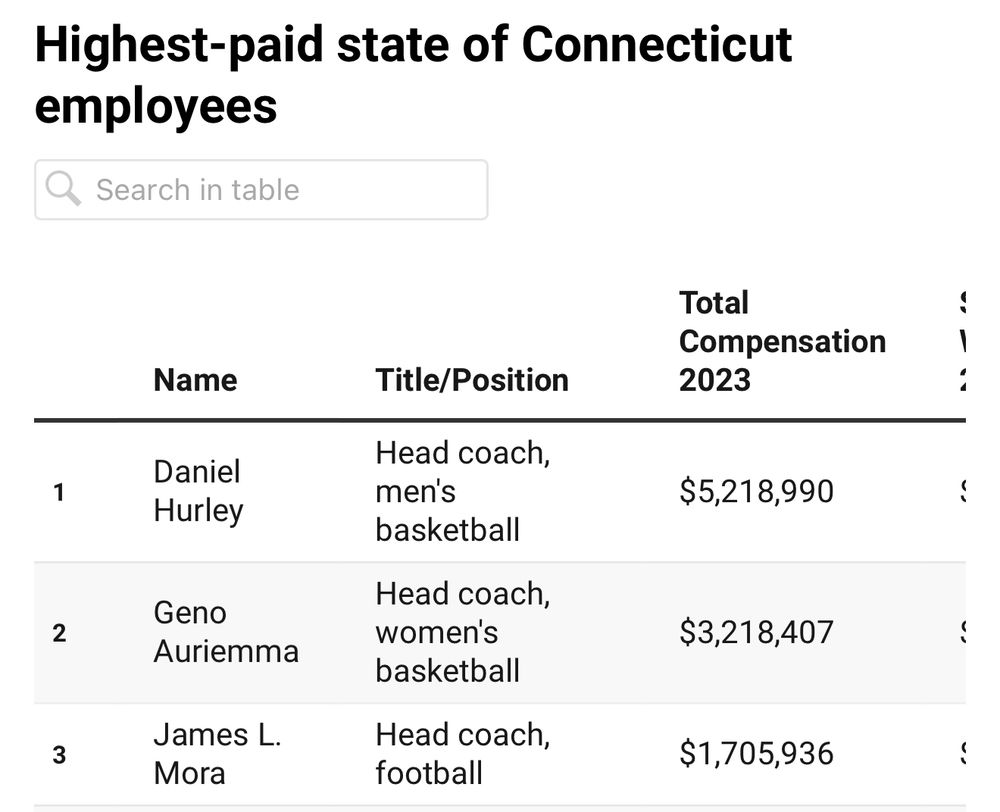This screenshot has width=1000, height=812.
Task: Click the $3,218,407 compensation value
Action: [x=756, y=632]
